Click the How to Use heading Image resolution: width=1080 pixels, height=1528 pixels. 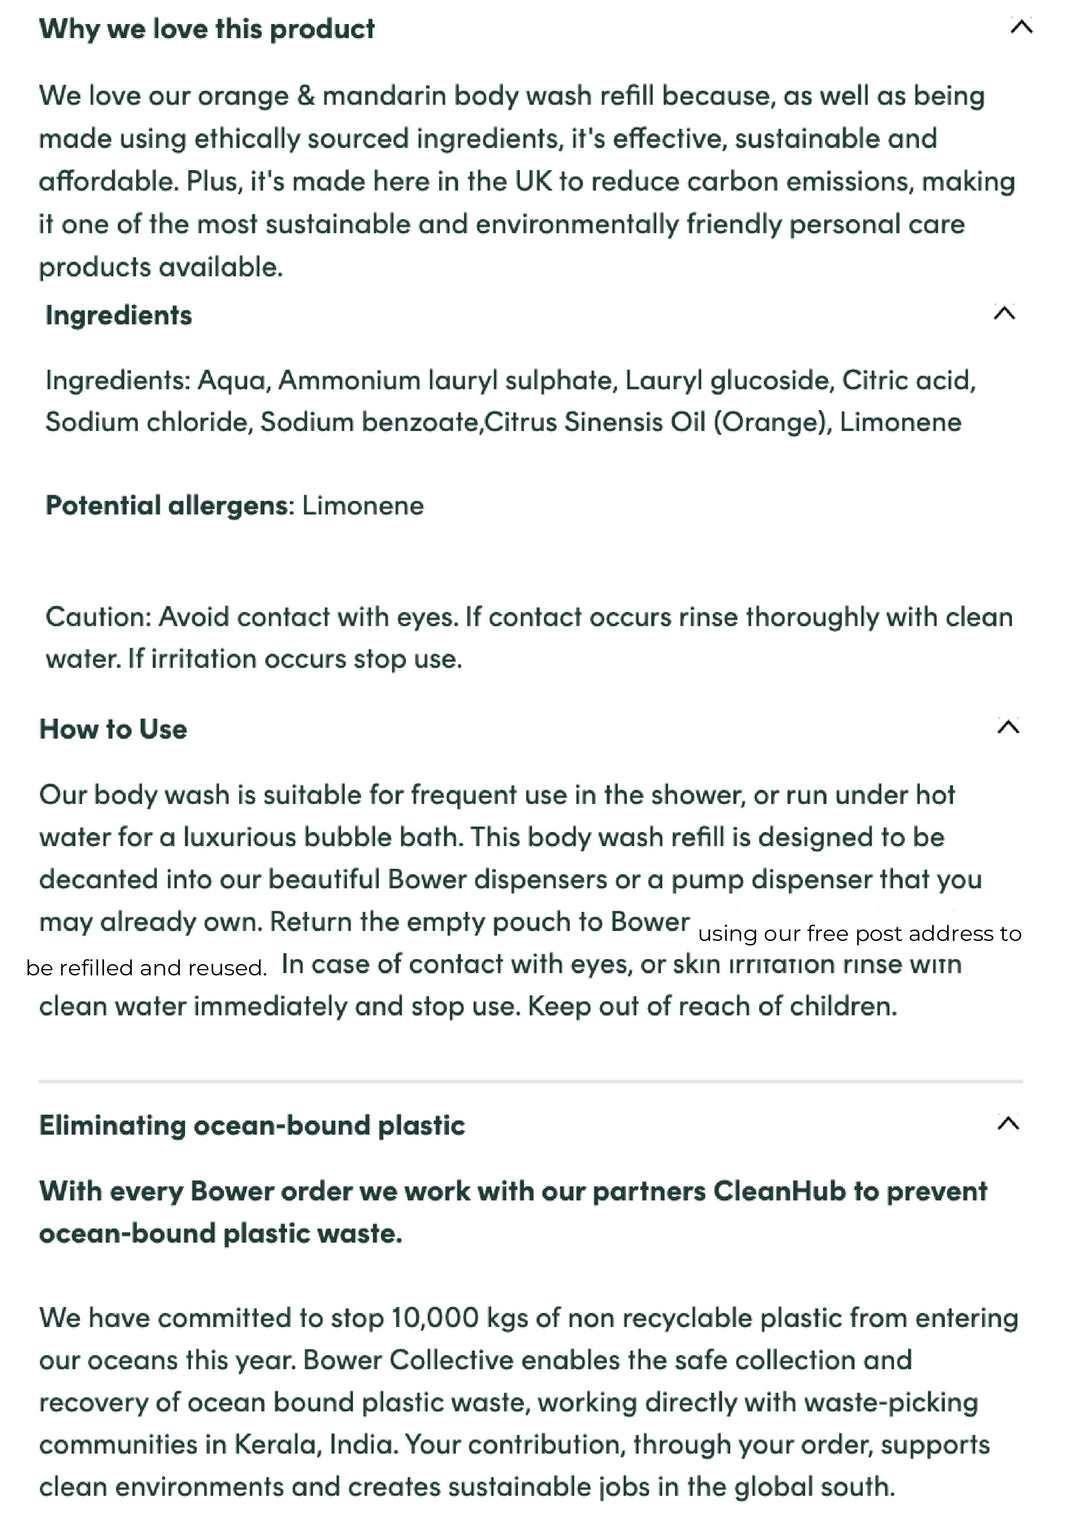coord(113,729)
